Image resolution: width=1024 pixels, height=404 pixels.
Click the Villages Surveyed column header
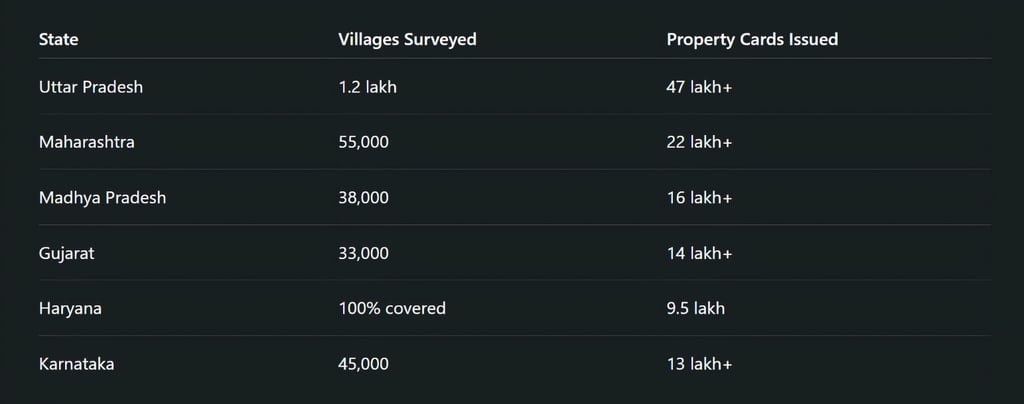(408, 39)
